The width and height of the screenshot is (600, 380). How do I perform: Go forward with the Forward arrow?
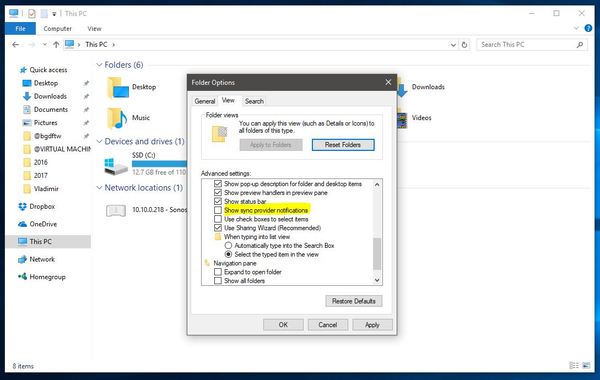[32, 45]
